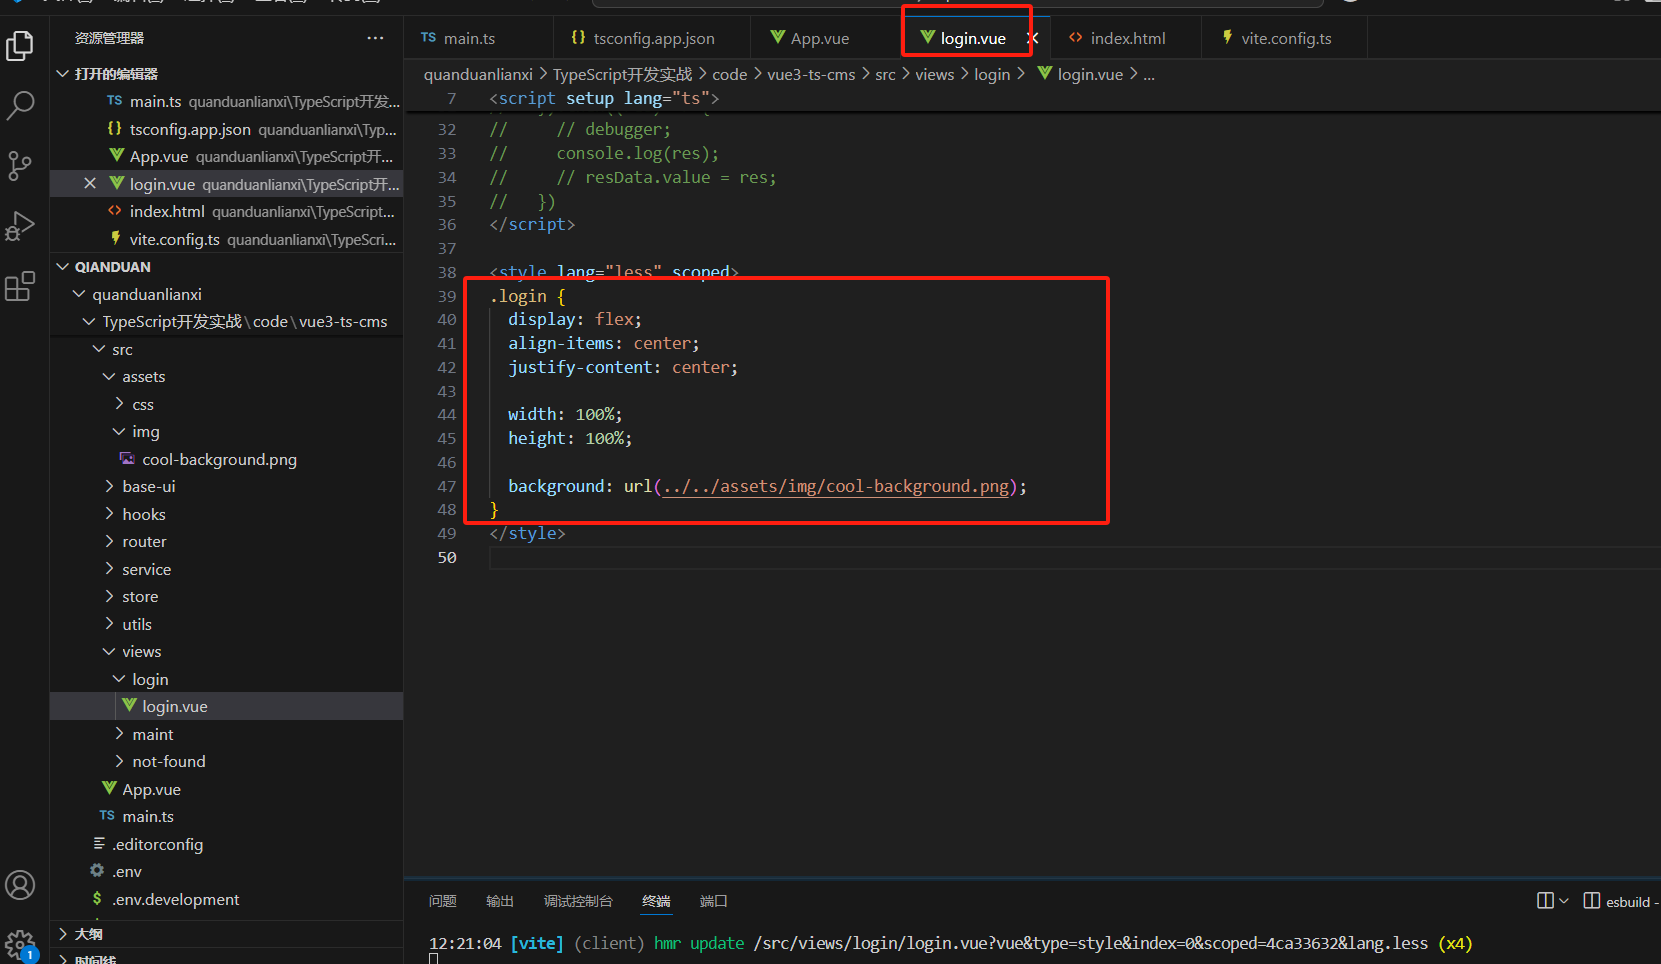Click the code breadcrumb segment

pos(729,74)
